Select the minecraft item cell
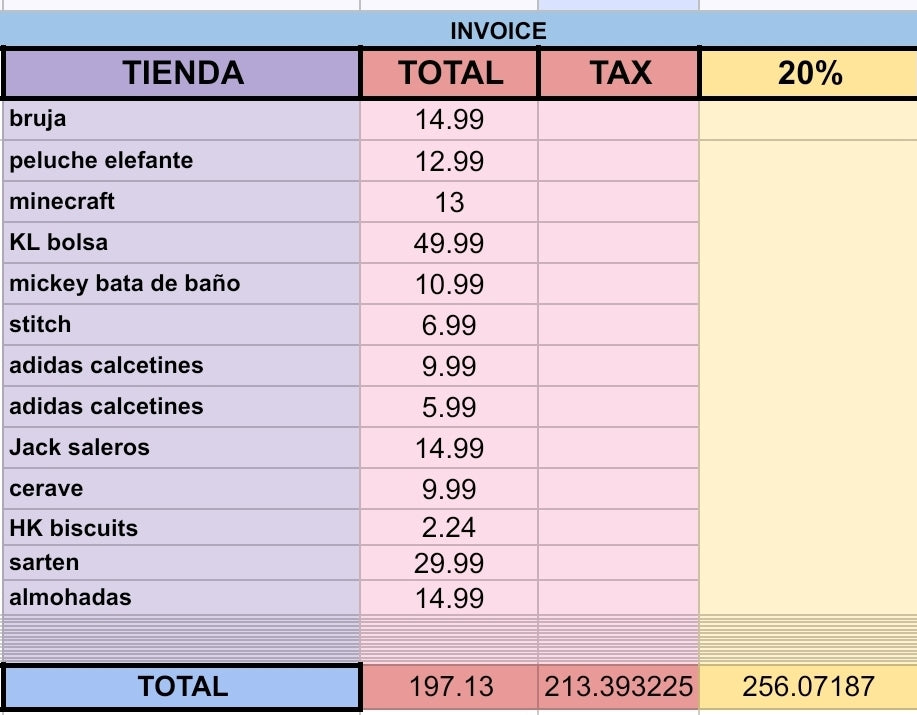This screenshot has width=917, height=715. (182, 202)
